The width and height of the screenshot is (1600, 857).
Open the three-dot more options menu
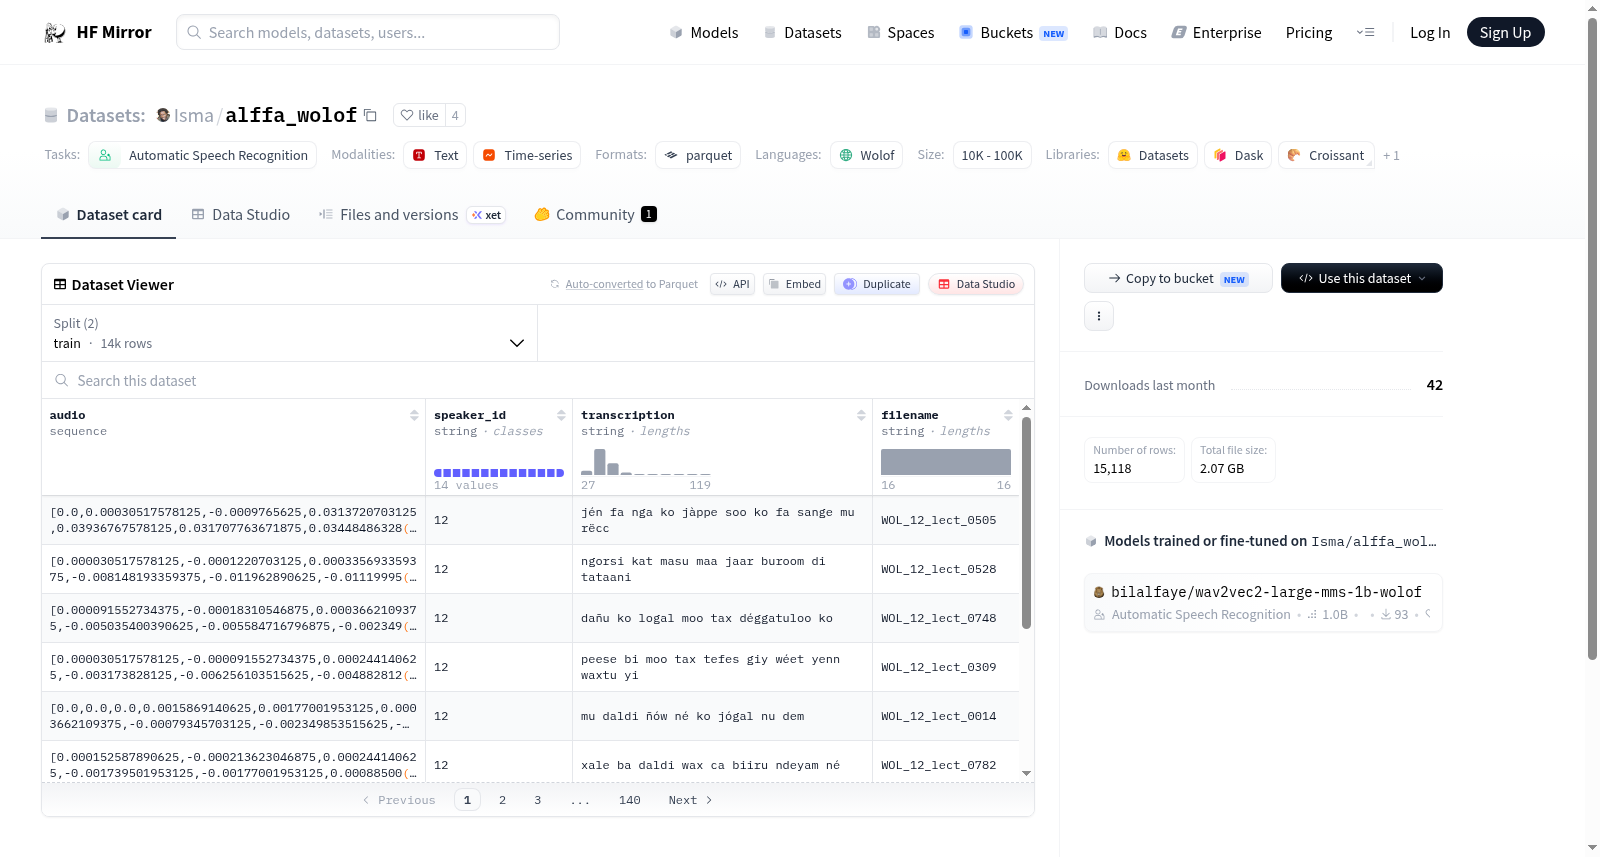(x=1099, y=316)
